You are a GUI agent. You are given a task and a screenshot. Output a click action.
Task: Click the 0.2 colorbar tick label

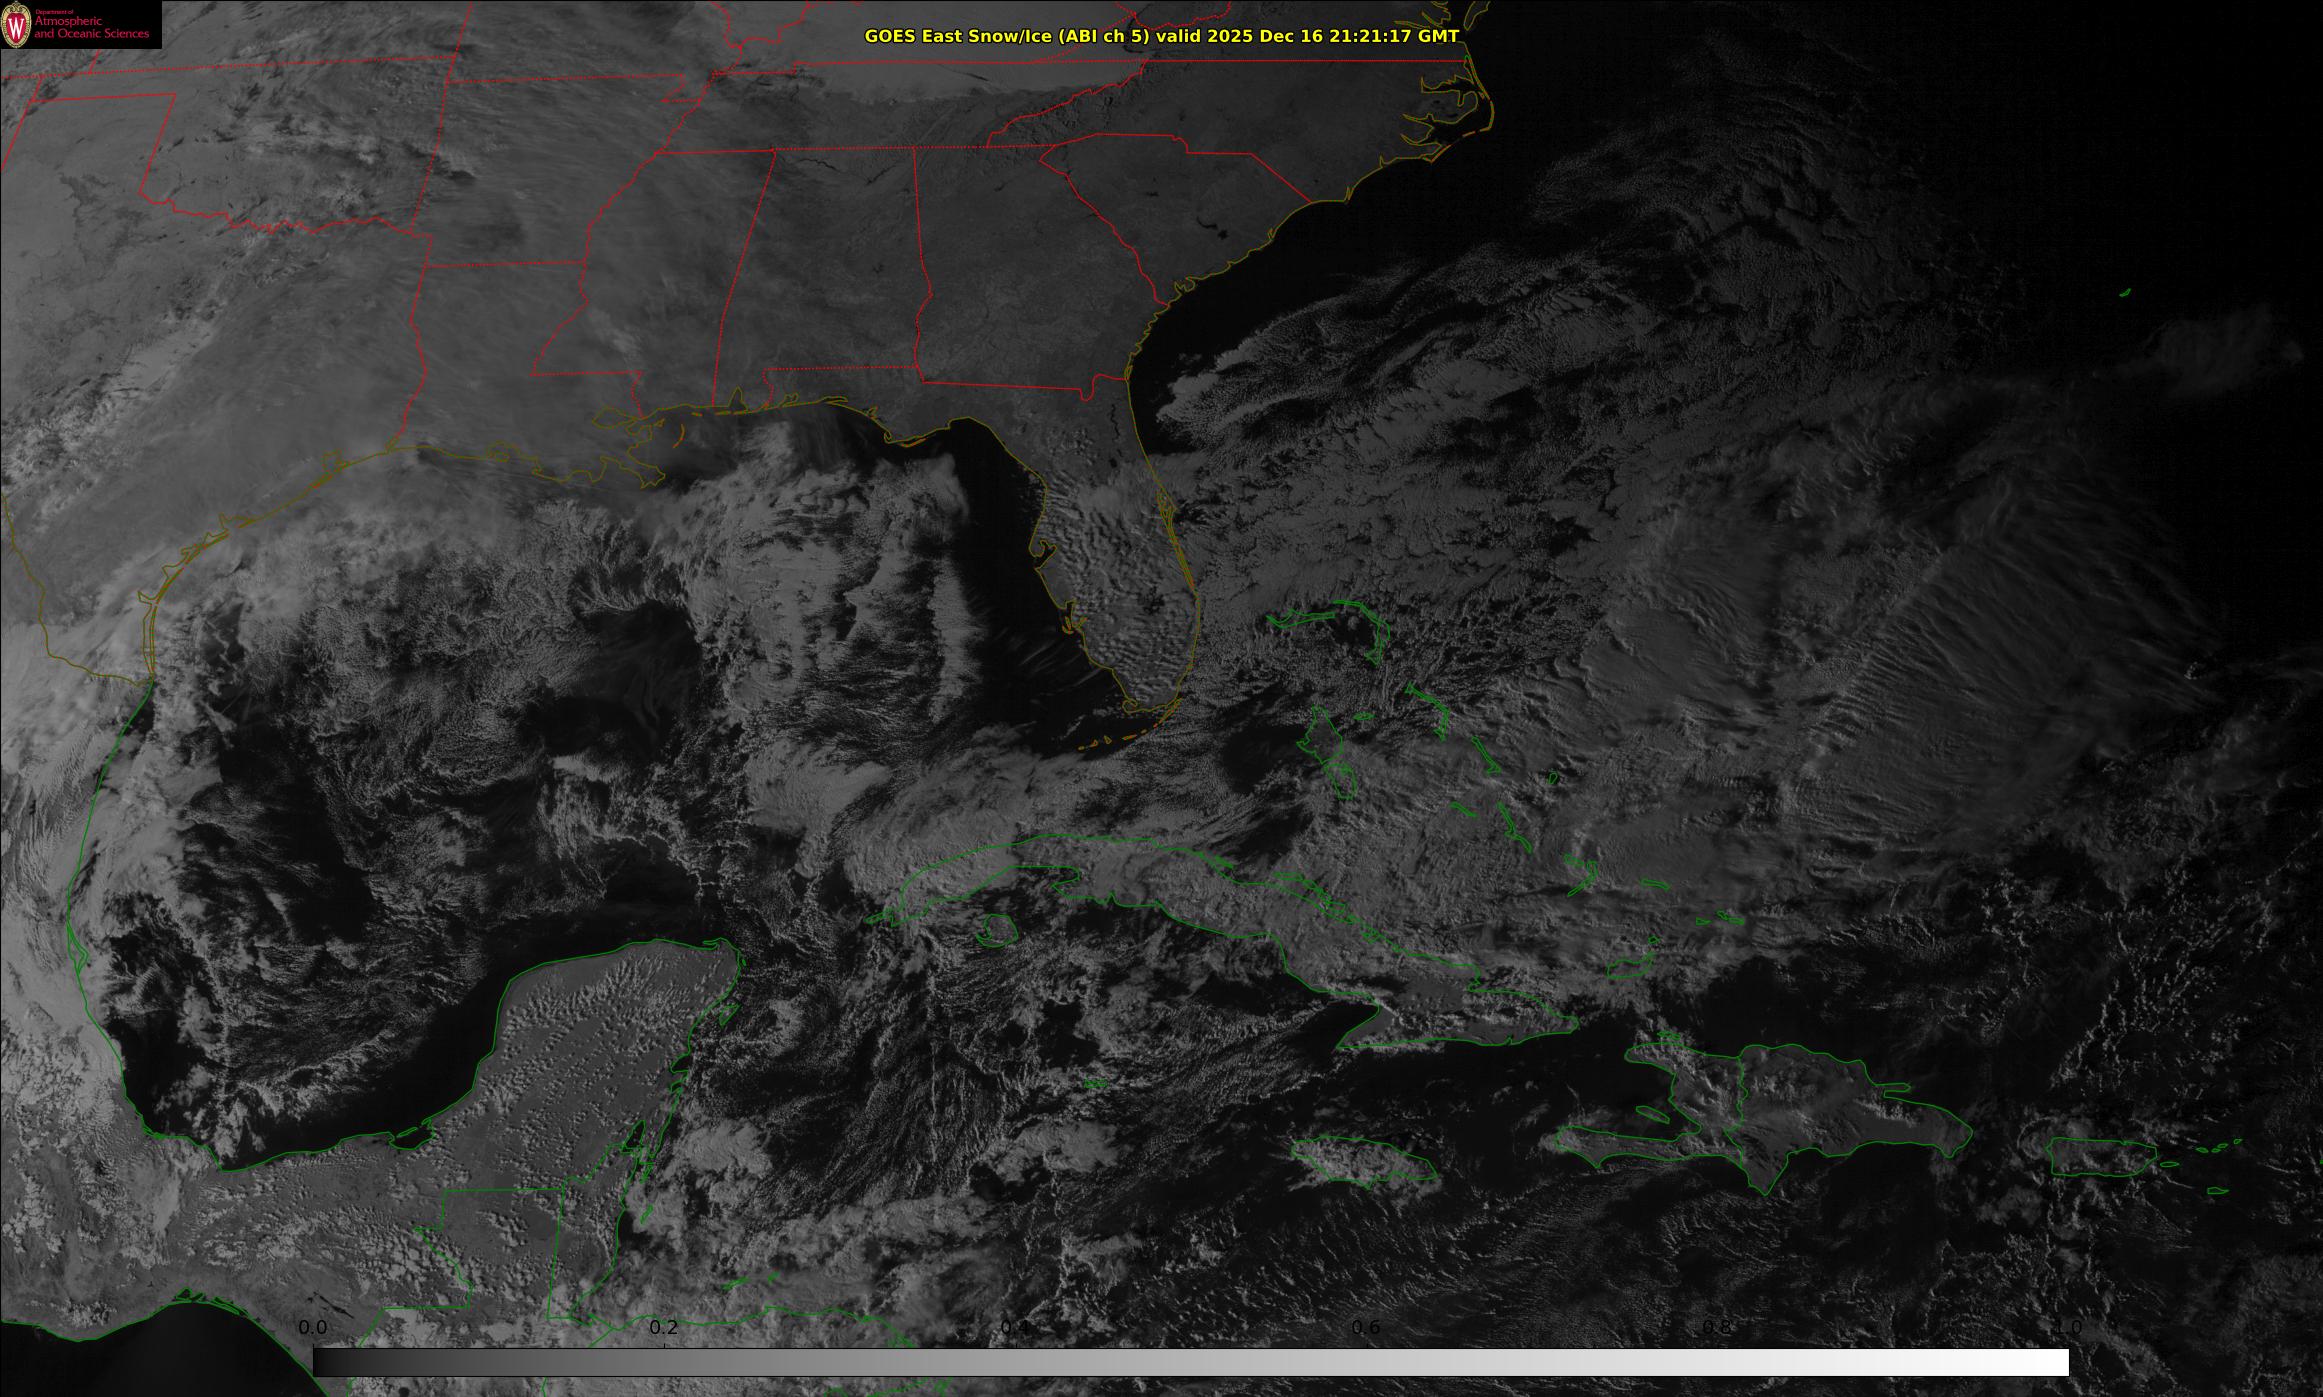tap(664, 1328)
